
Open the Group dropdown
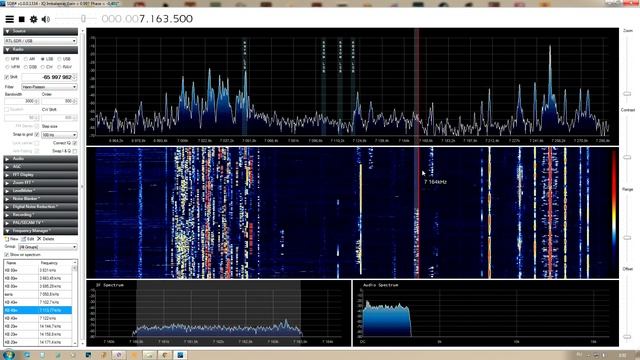coord(48,247)
